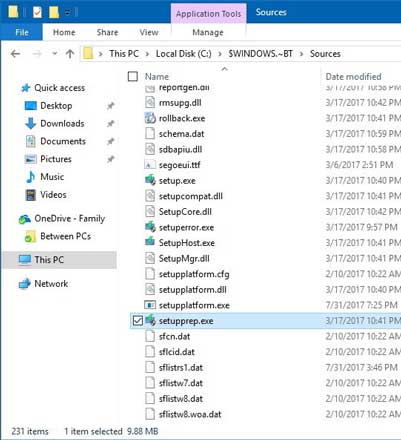The image size is (401, 440).
Task: Click $WINDOWS.~BT breadcrumb in address bar
Action: coord(260,54)
